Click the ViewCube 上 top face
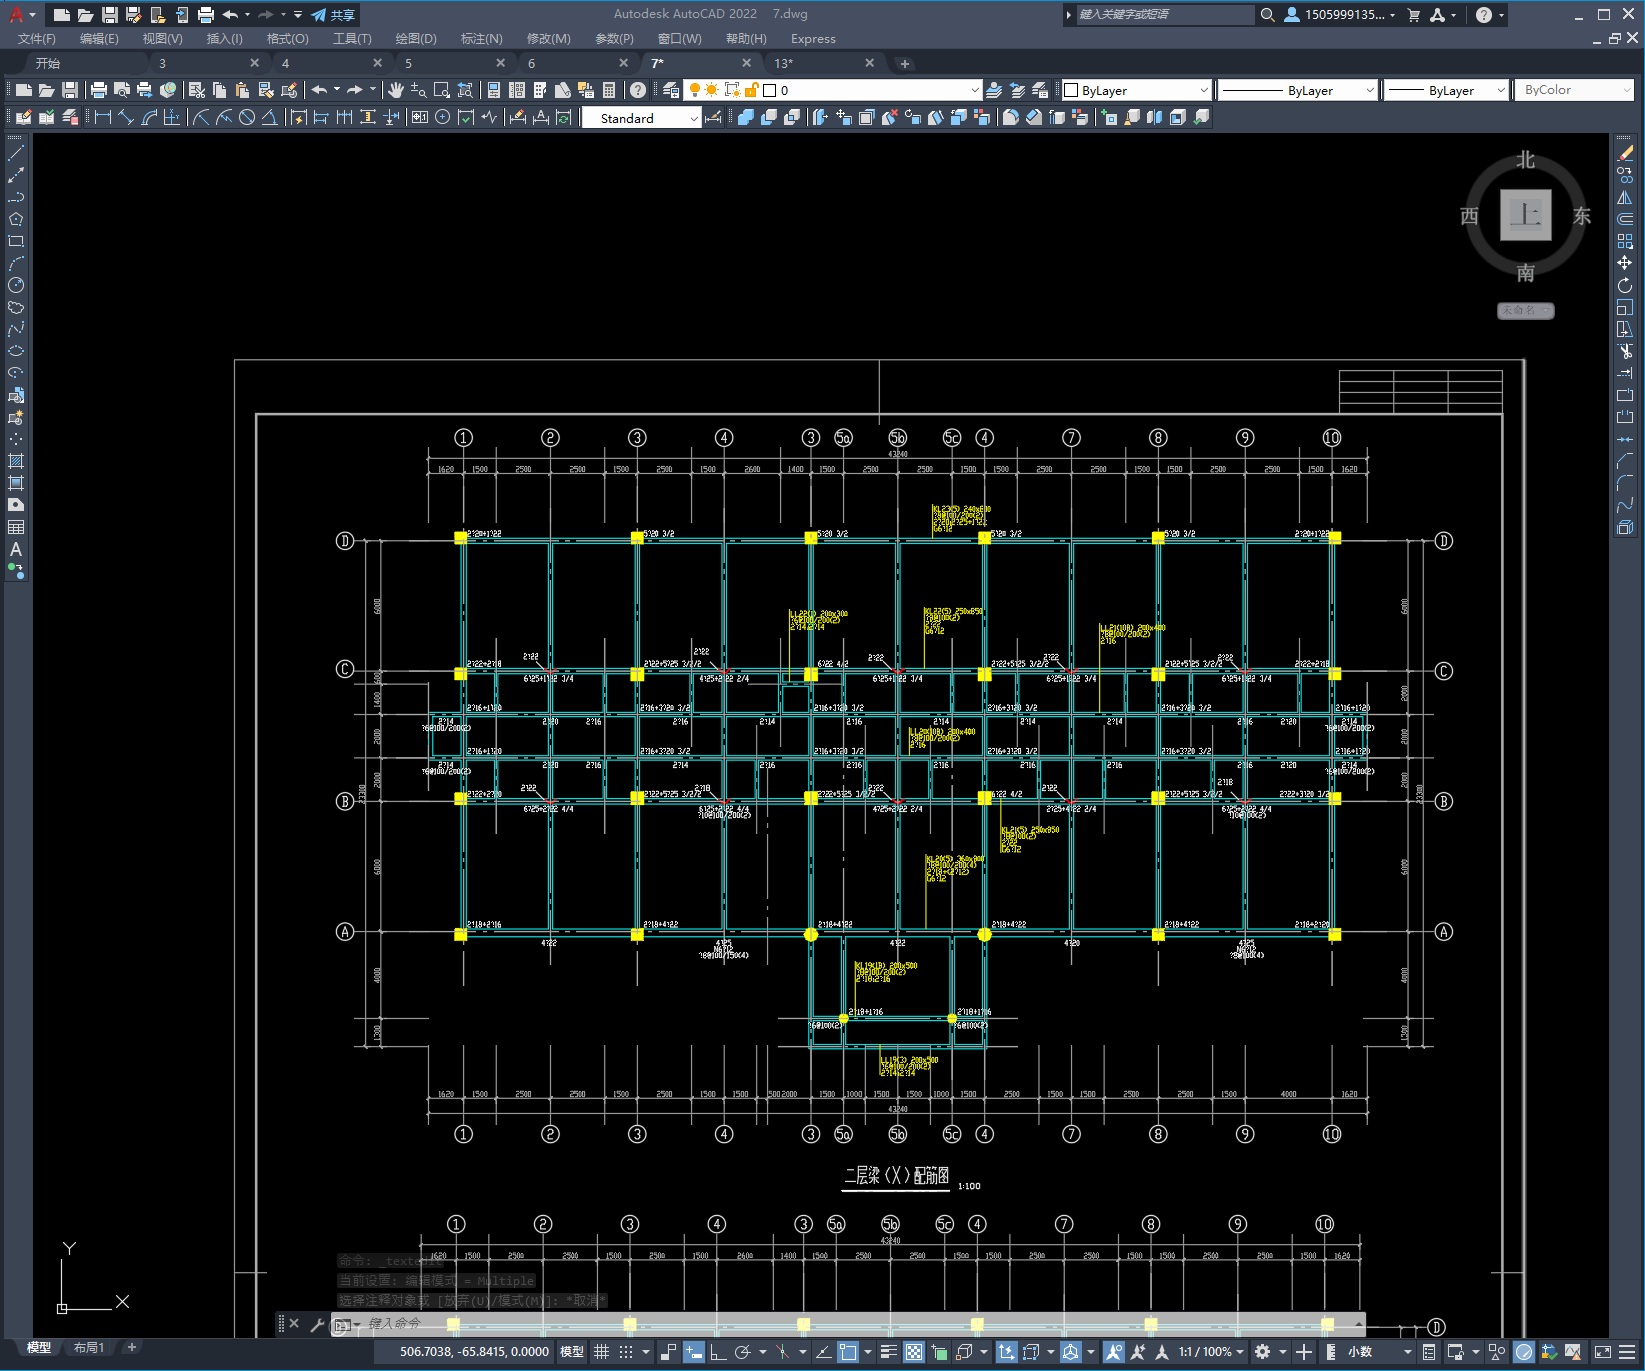Screen dimensions: 1645x1371 point(1526,215)
